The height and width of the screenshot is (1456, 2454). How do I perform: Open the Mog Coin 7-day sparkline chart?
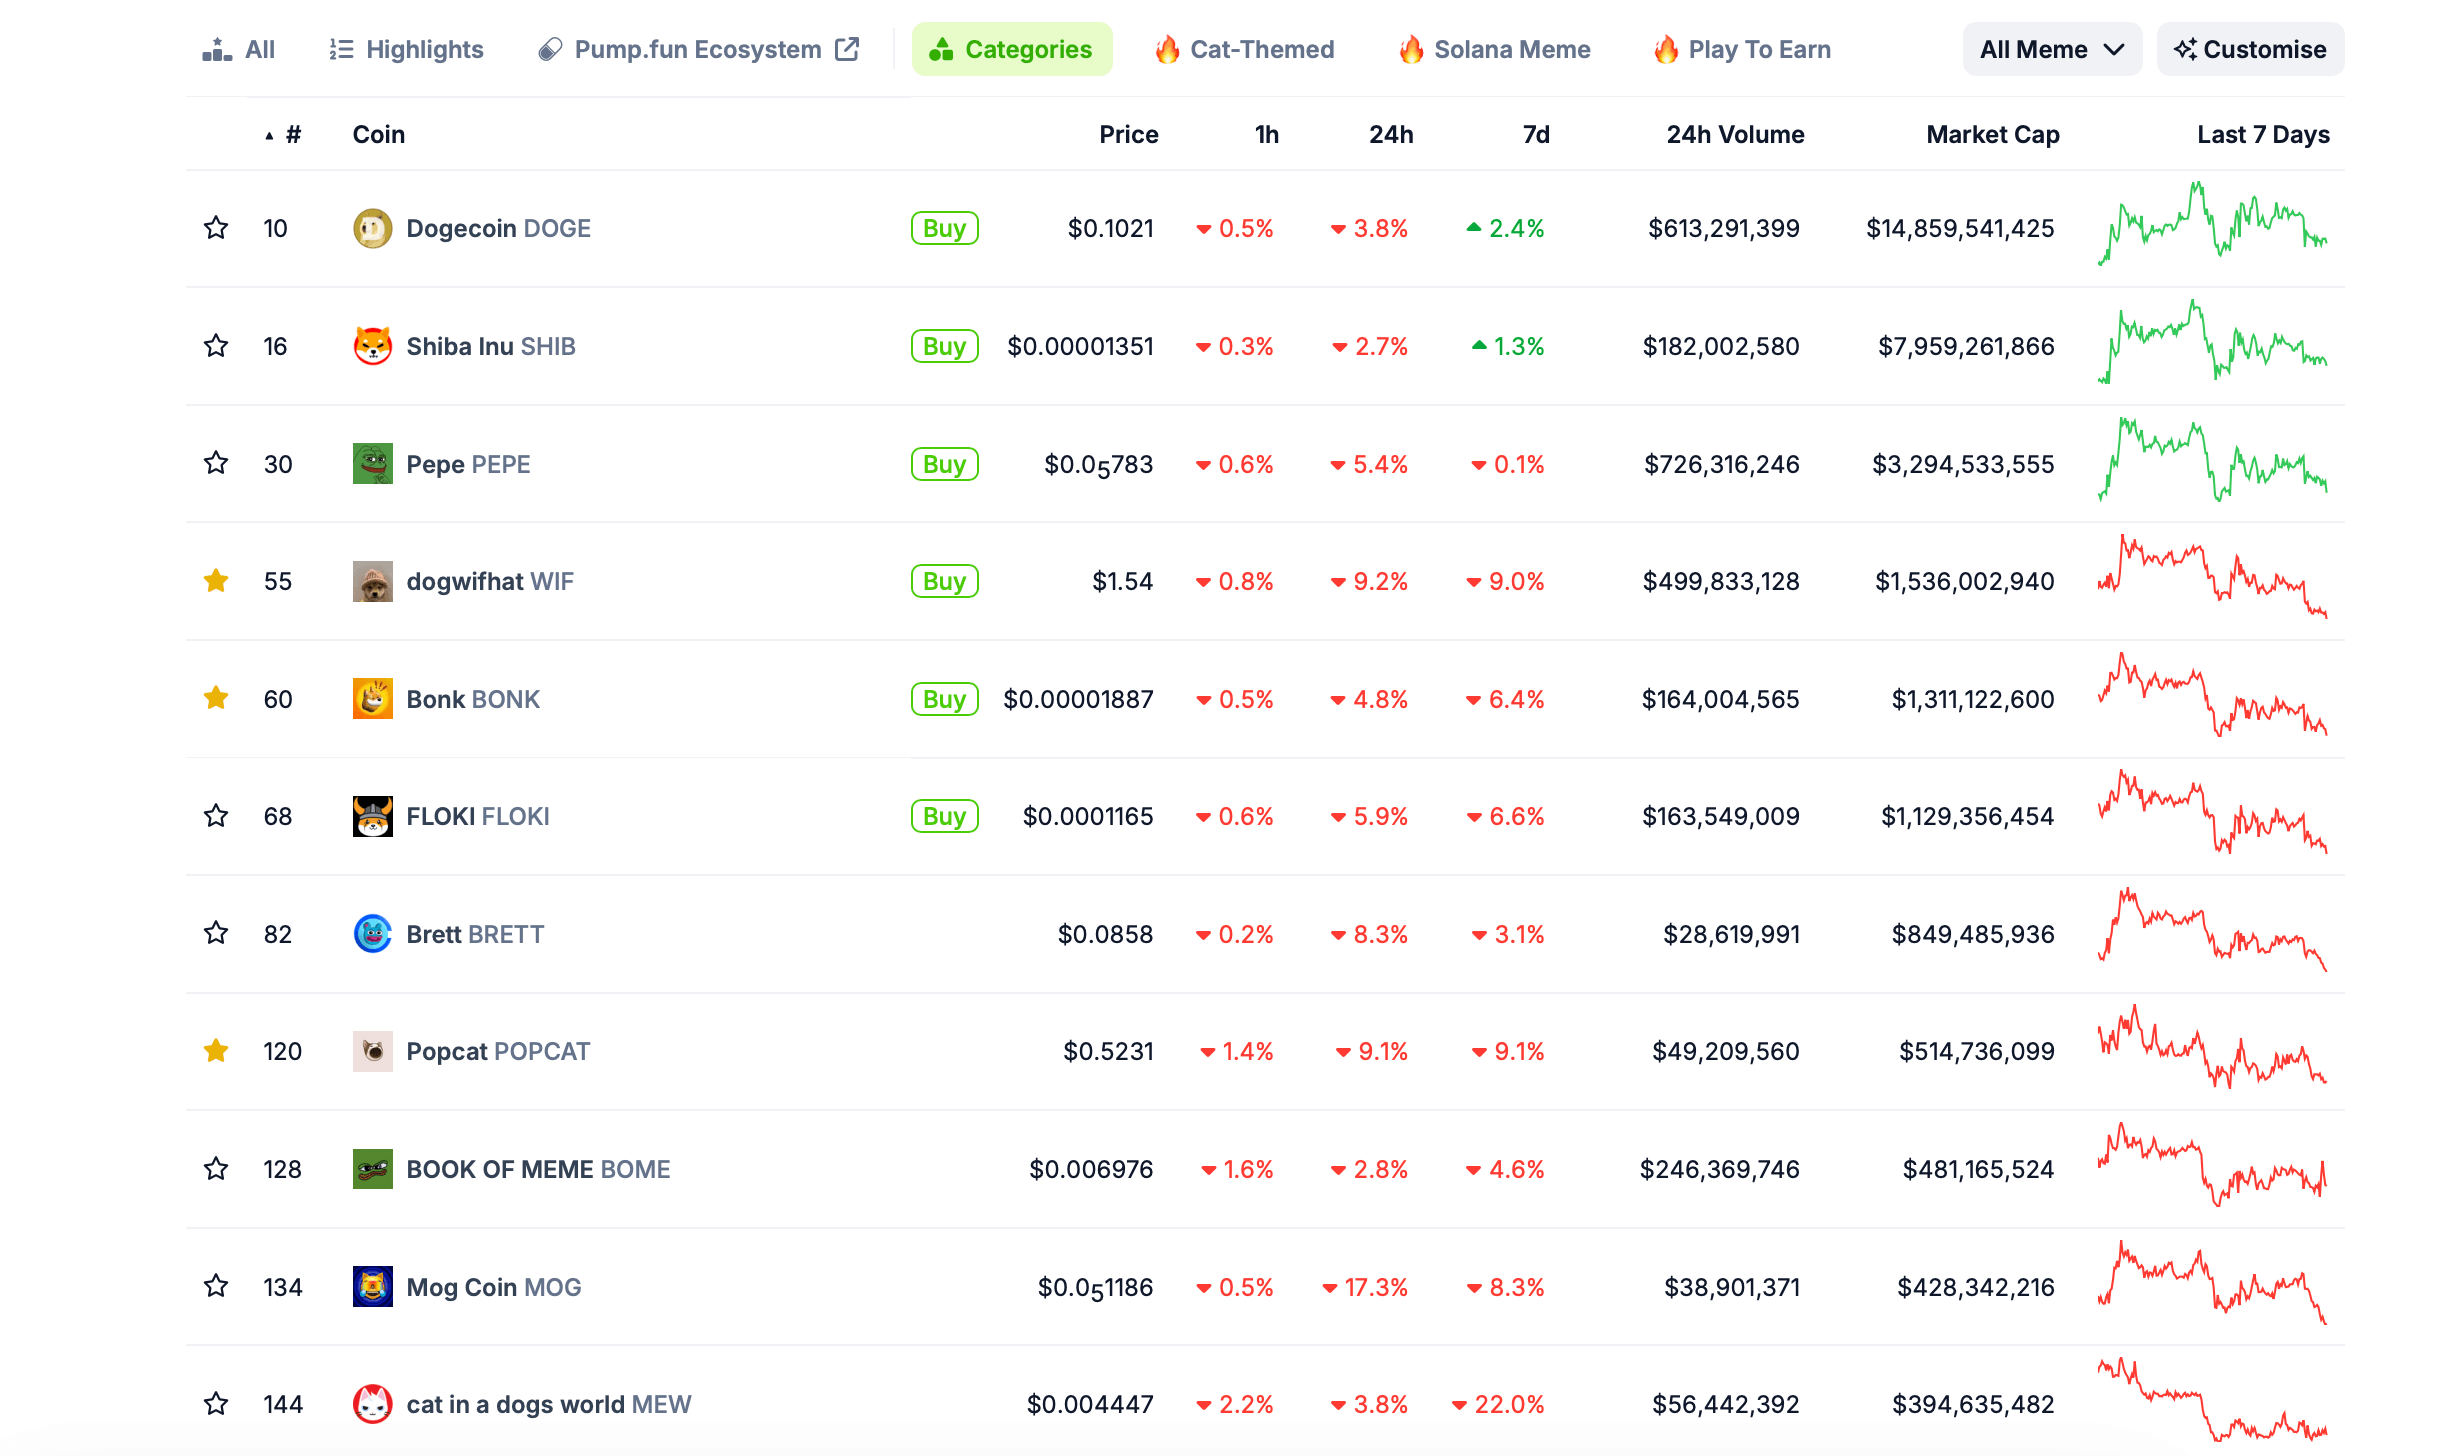(2212, 1283)
